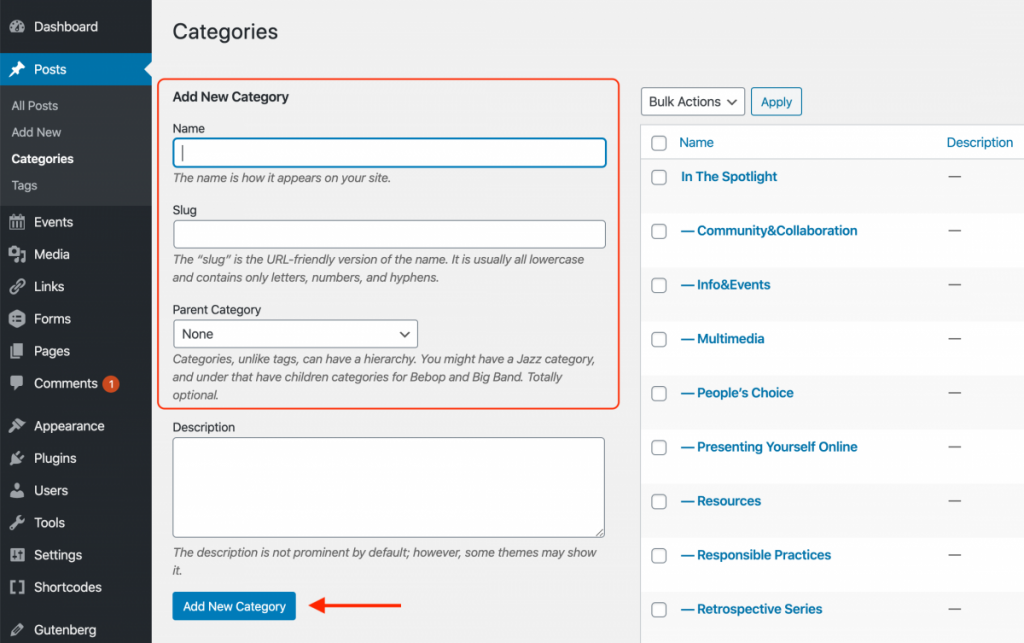
Task: Toggle the select-all checkbox beside Name header
Action: (x=659, y=143)
